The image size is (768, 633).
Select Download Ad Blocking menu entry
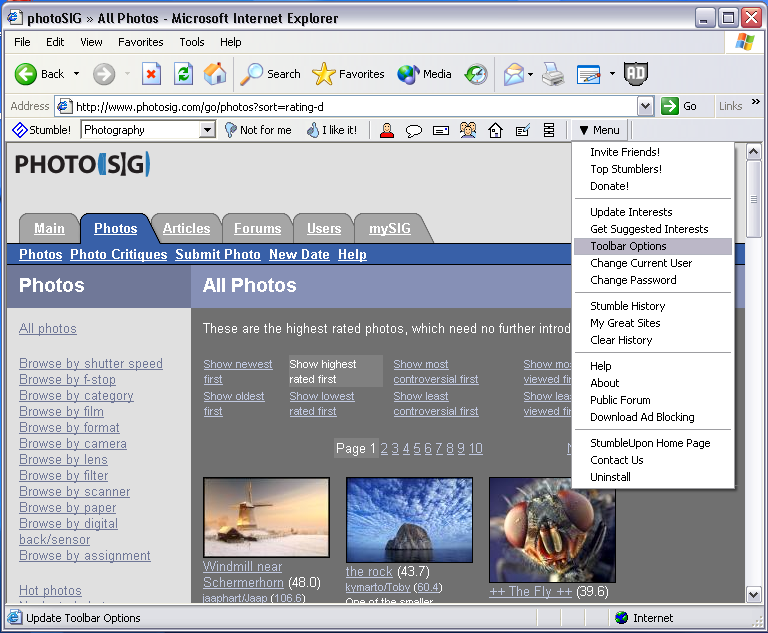click(652, 417)
